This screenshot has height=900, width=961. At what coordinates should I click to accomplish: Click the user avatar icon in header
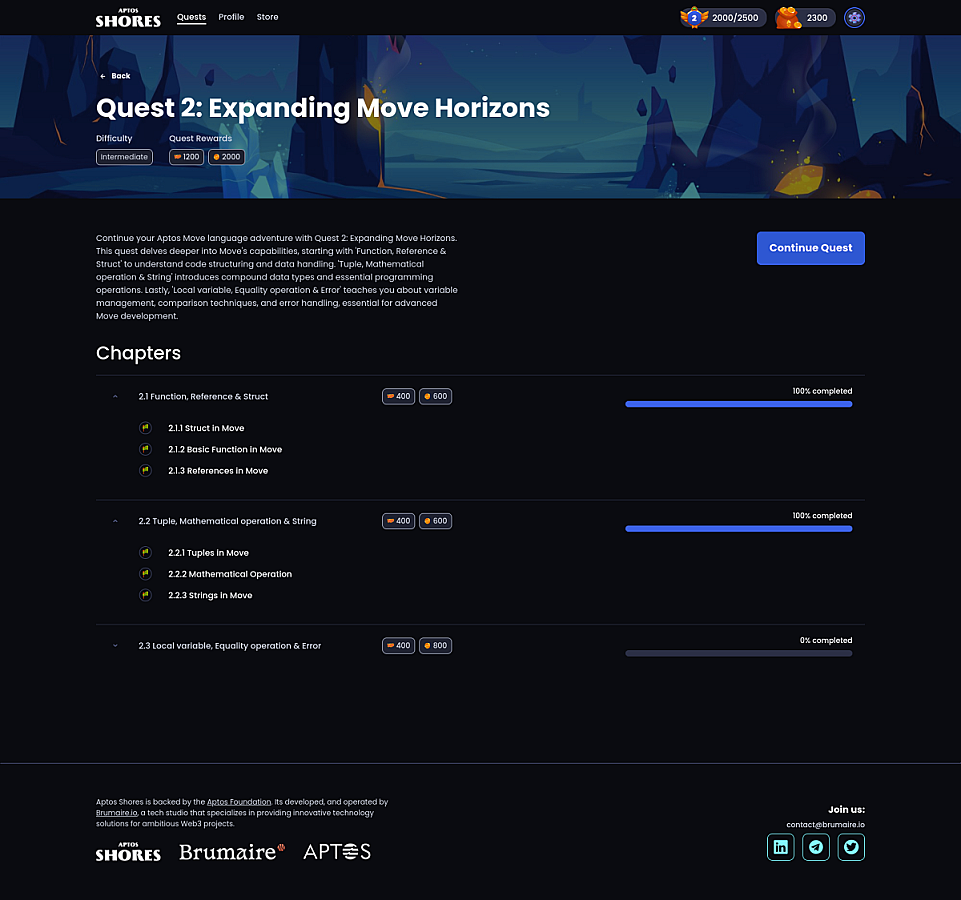point(854,17)
